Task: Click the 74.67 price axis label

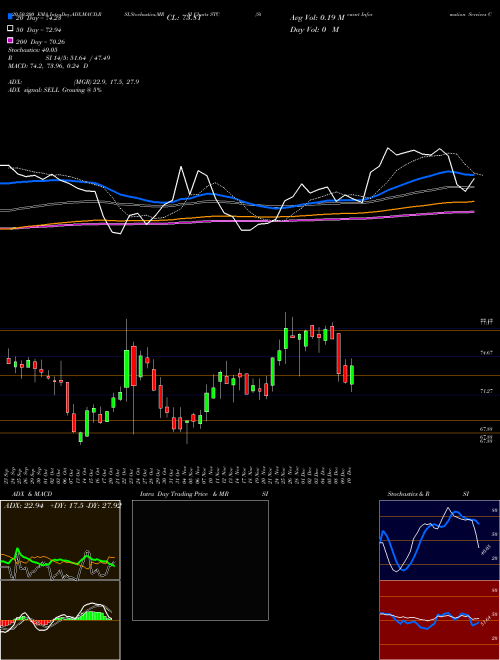Action: [x=487, y=353]
